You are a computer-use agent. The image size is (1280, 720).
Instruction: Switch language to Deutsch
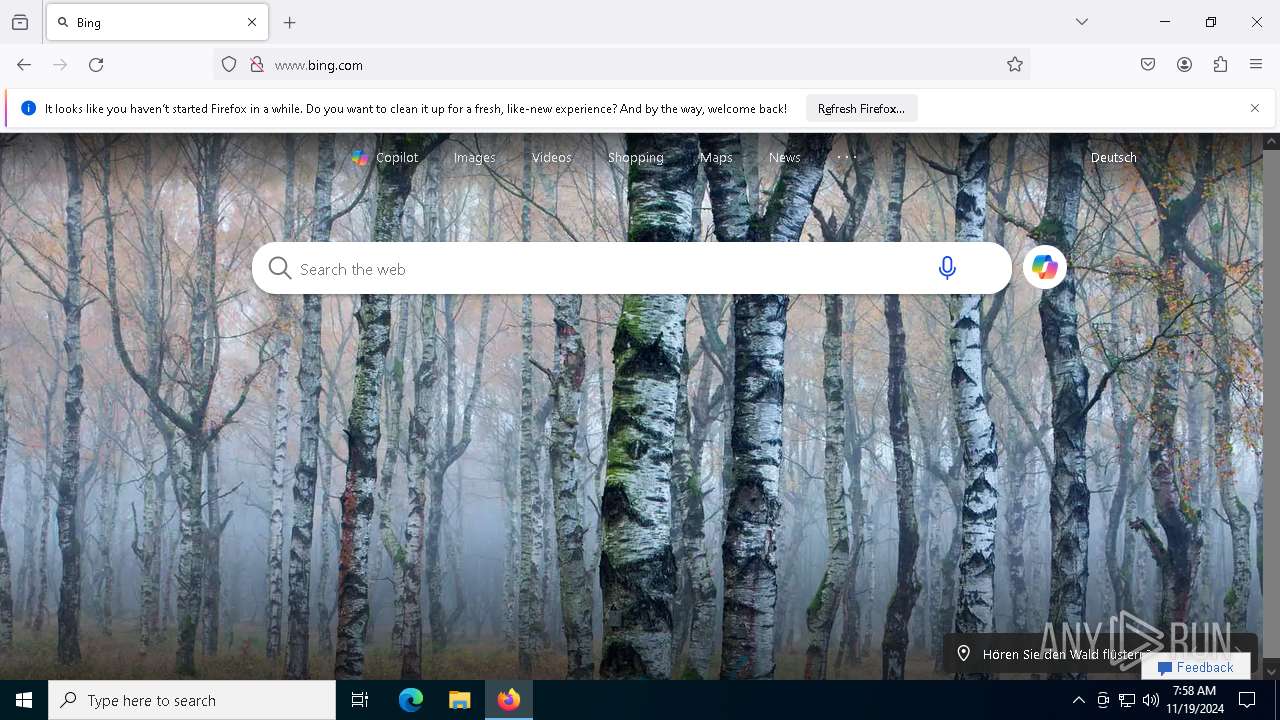[x=1113, y=157]
